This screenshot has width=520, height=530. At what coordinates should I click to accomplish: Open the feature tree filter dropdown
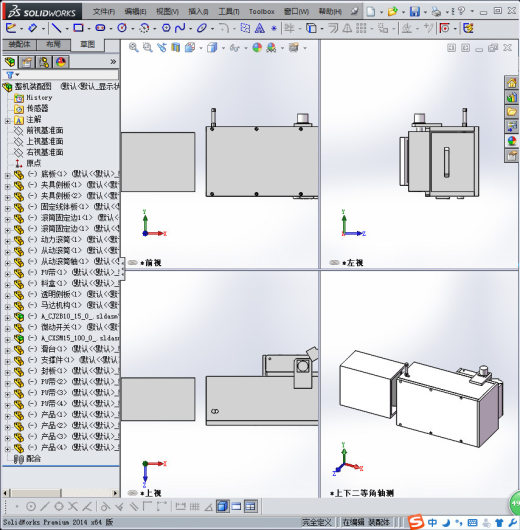pyautogui.click(x=13, y=75)
